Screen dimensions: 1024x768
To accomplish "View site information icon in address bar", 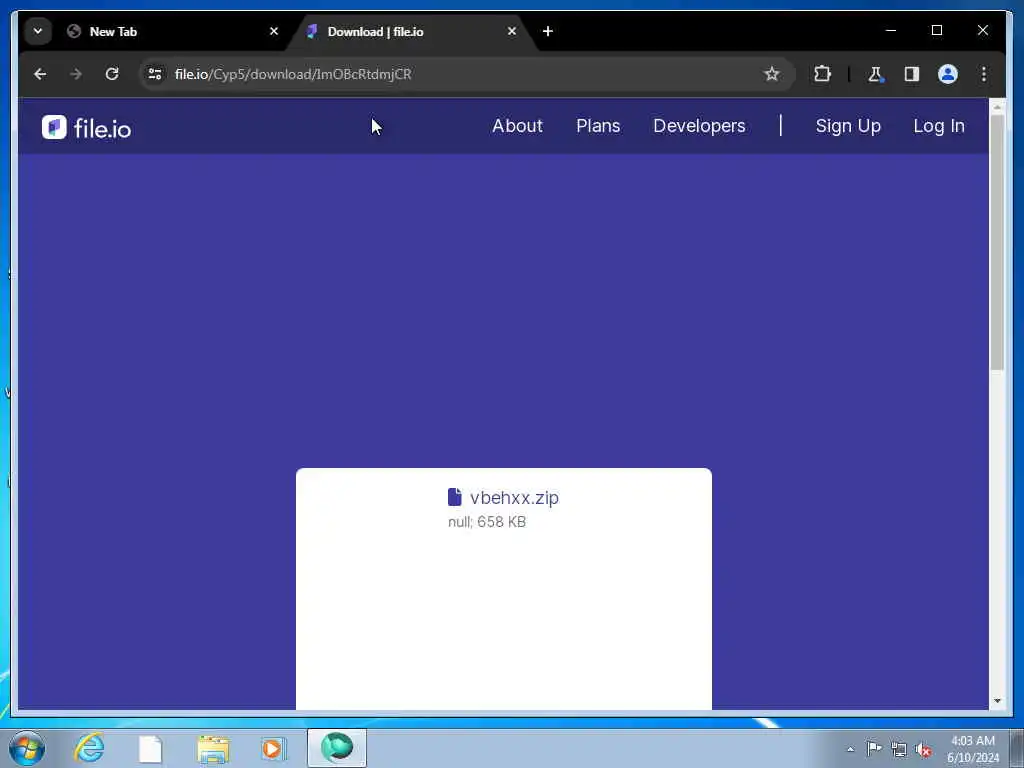I will 155,74.
